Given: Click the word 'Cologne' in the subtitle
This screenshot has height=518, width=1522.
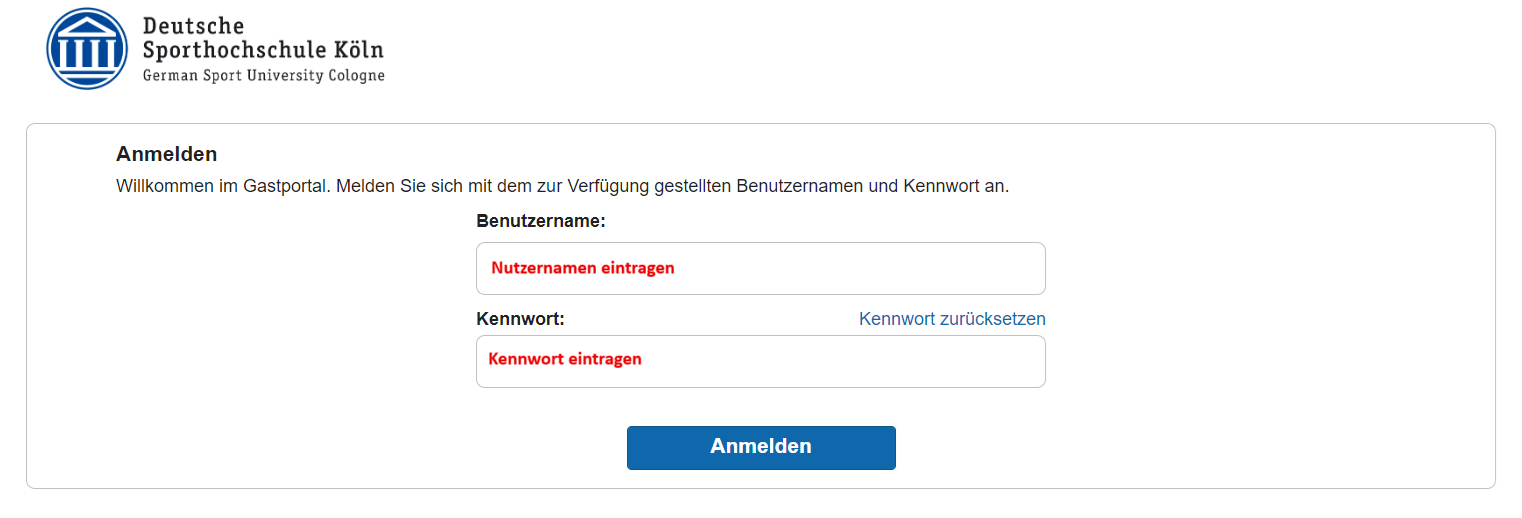Looking at the screenshot, I should 356,76.
